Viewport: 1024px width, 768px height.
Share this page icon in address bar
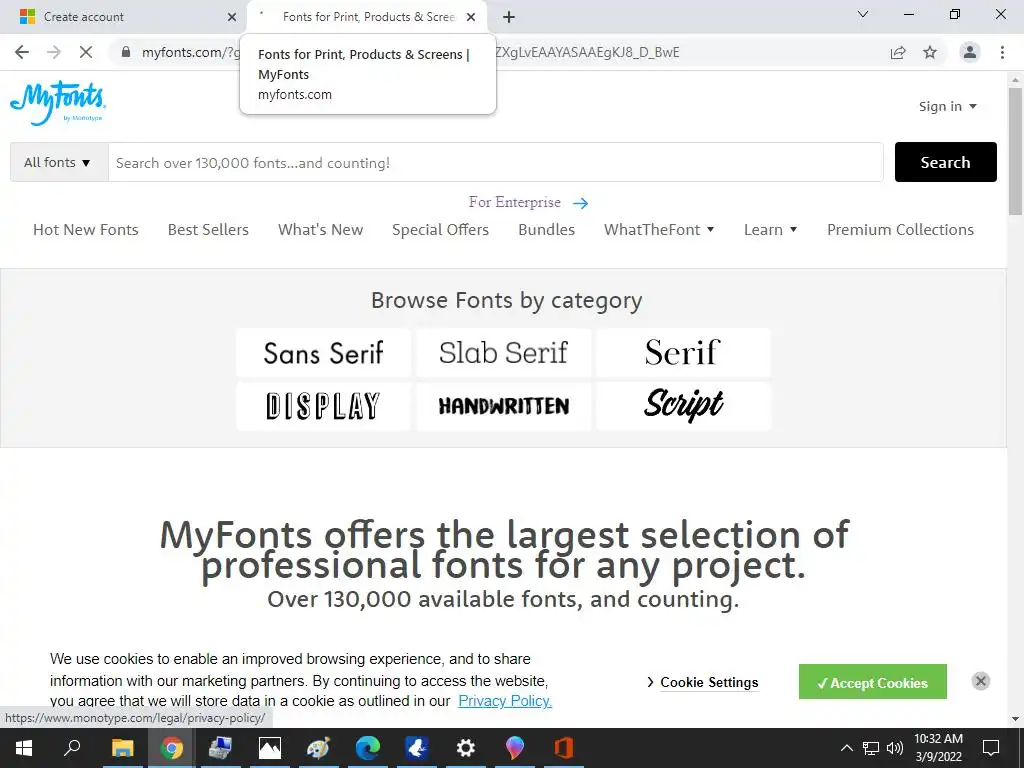(898, 52)
